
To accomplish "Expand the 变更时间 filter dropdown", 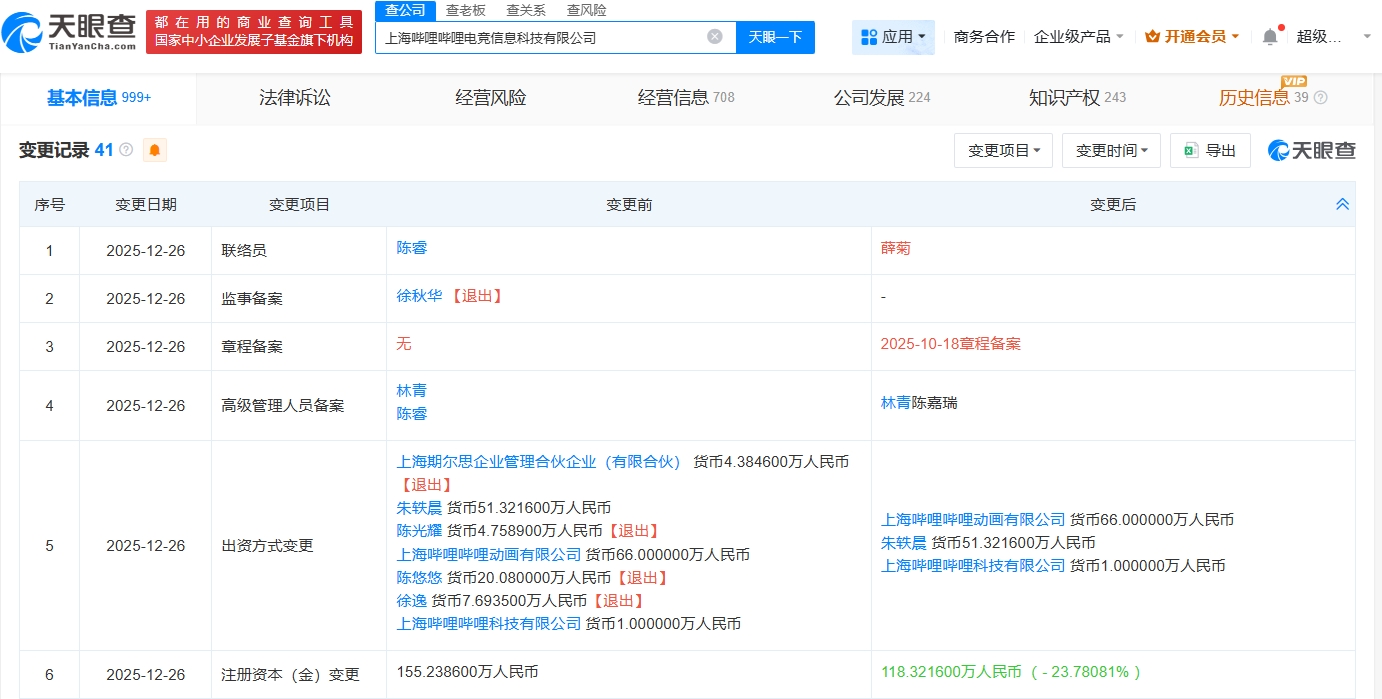I will click(1111, 151).
